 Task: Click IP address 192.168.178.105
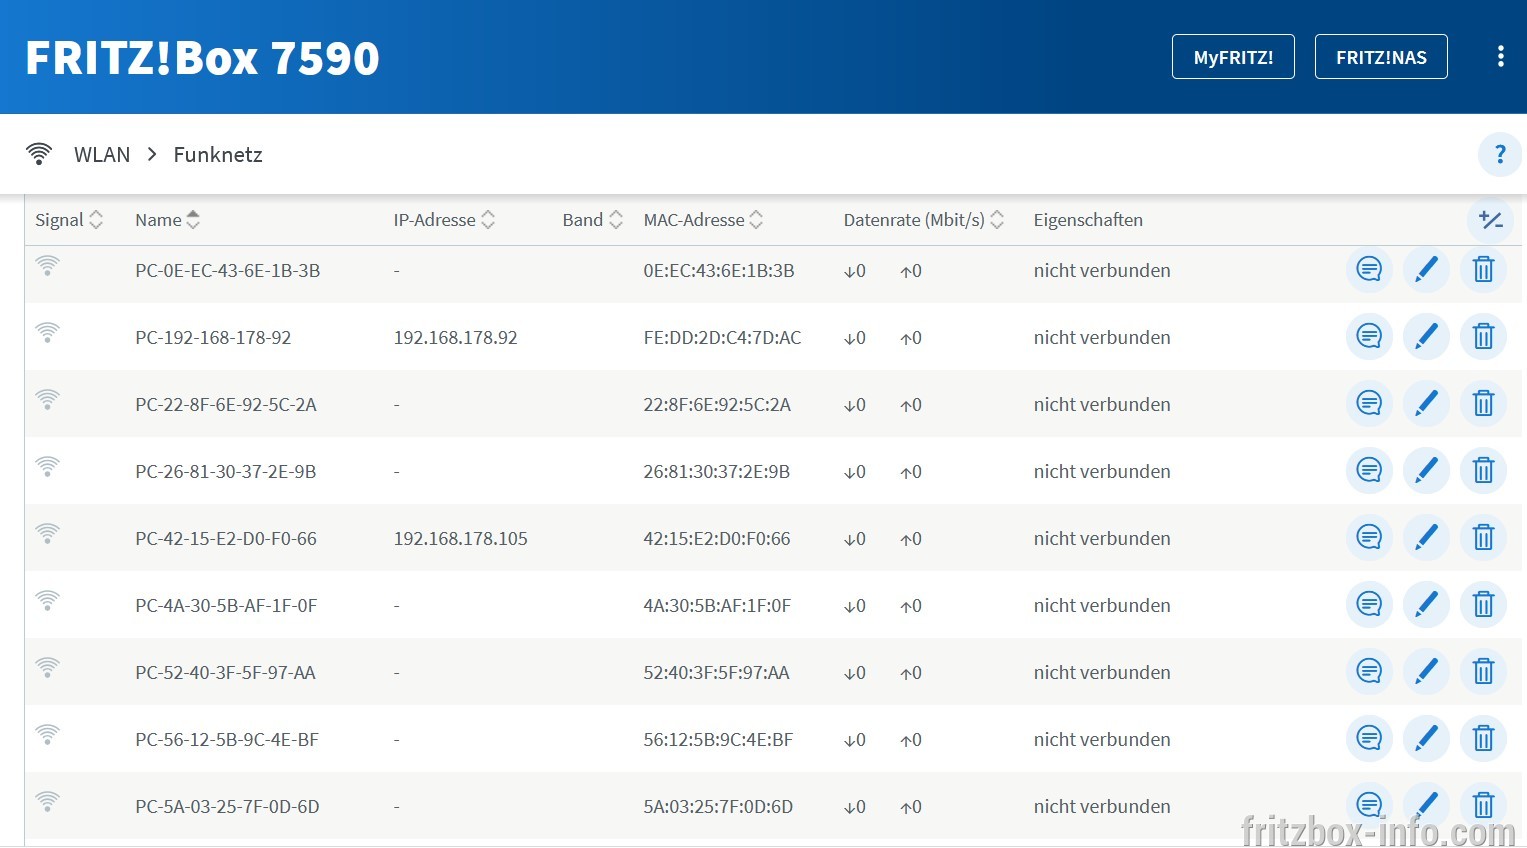pos(461,538)
